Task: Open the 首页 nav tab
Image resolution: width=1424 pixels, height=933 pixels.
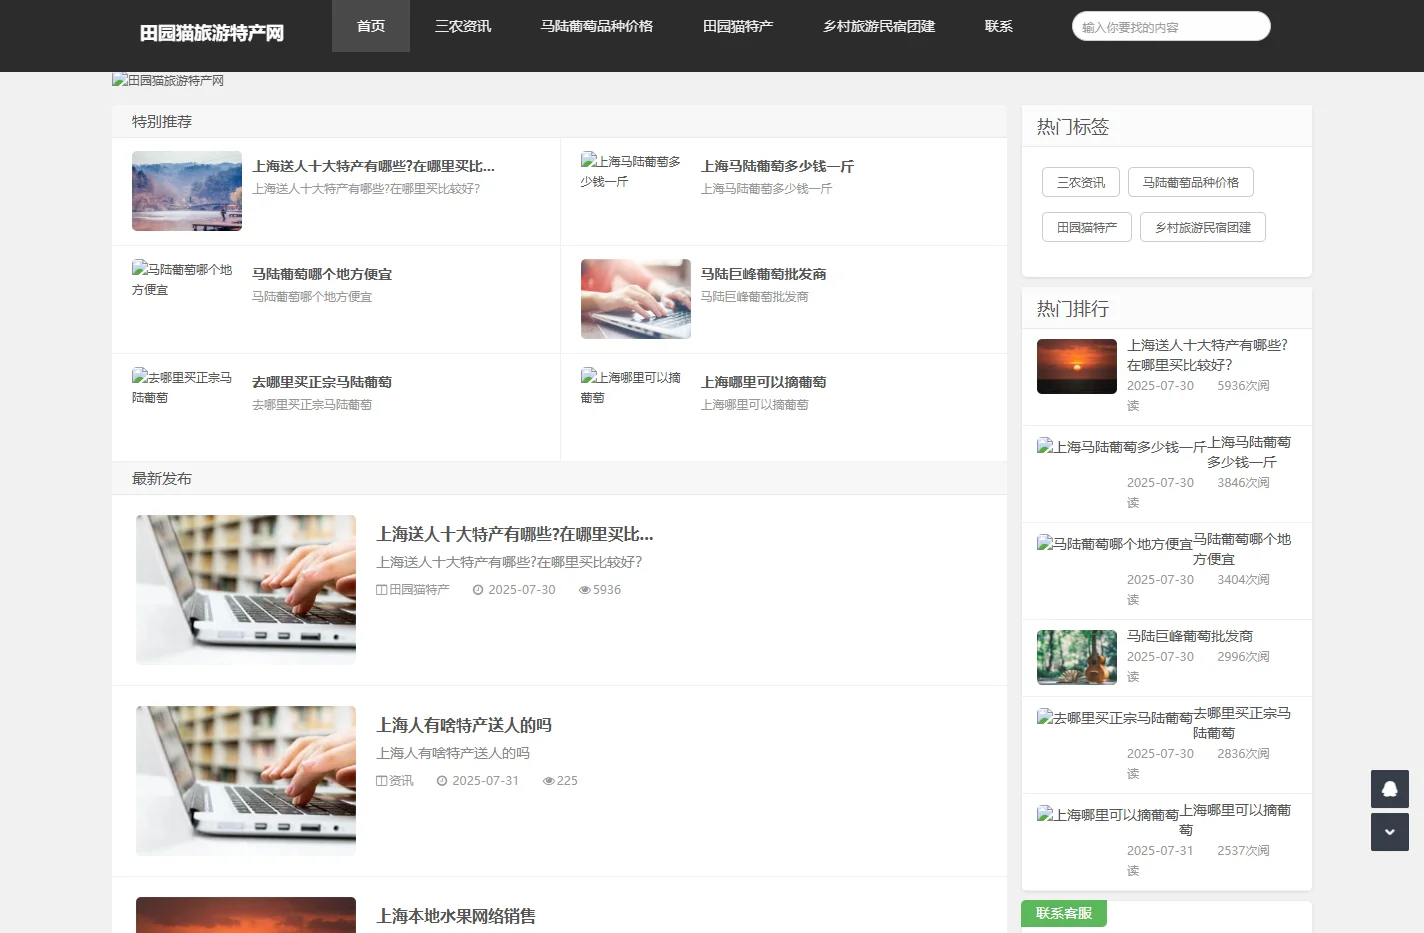Action: click(x=371, y=26)
